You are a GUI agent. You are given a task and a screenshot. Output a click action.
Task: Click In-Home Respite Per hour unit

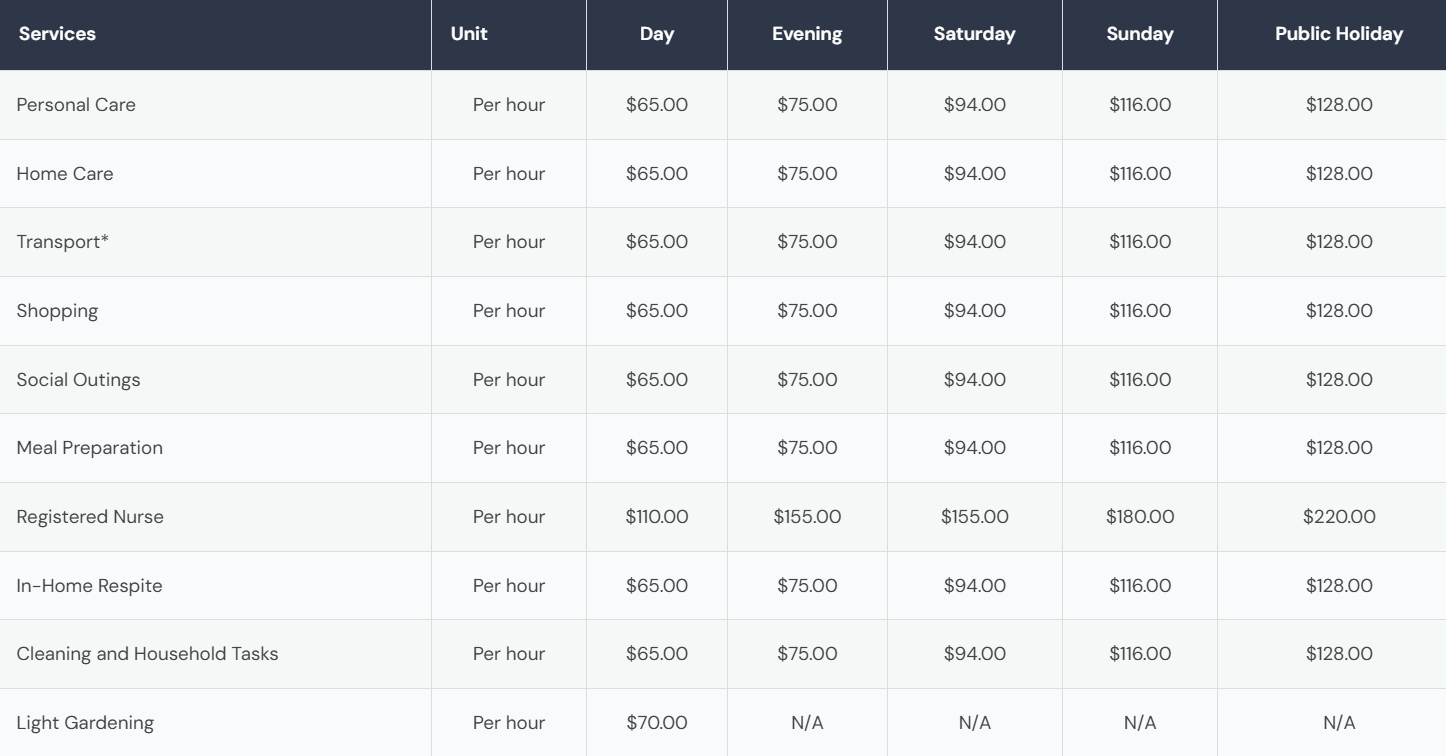coord(509,586)
